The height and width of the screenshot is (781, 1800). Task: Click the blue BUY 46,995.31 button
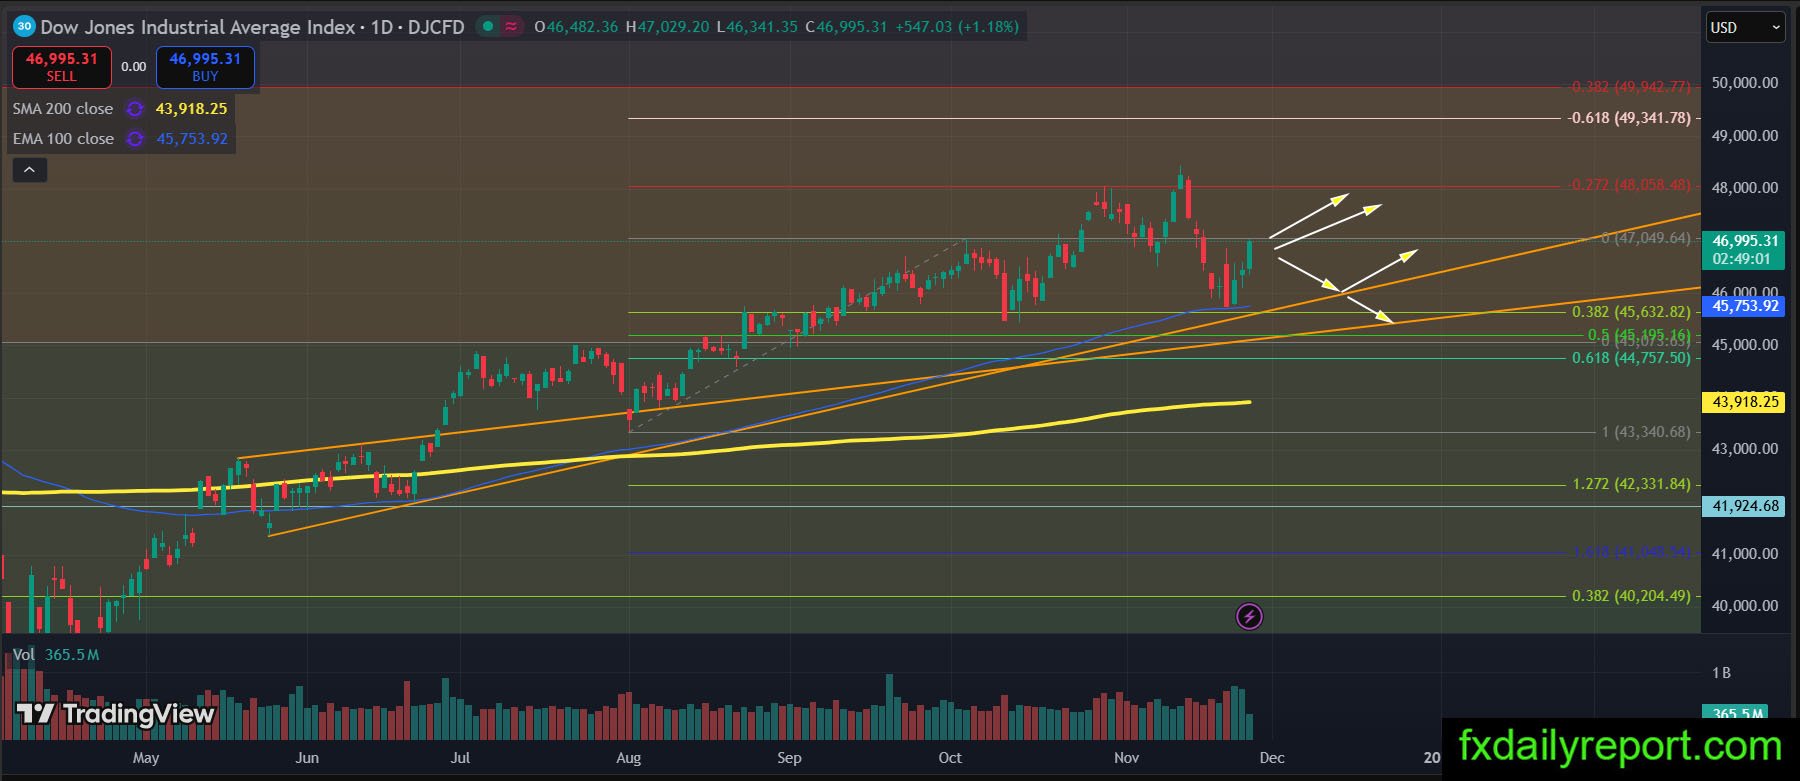pyautogui.click(x=205, y=67)
